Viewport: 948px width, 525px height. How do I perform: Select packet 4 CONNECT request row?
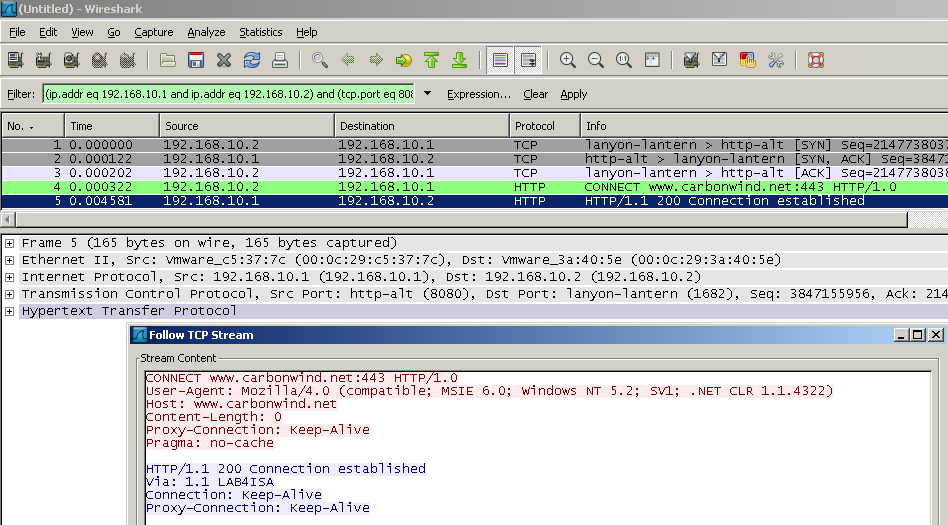coord(475,187)
